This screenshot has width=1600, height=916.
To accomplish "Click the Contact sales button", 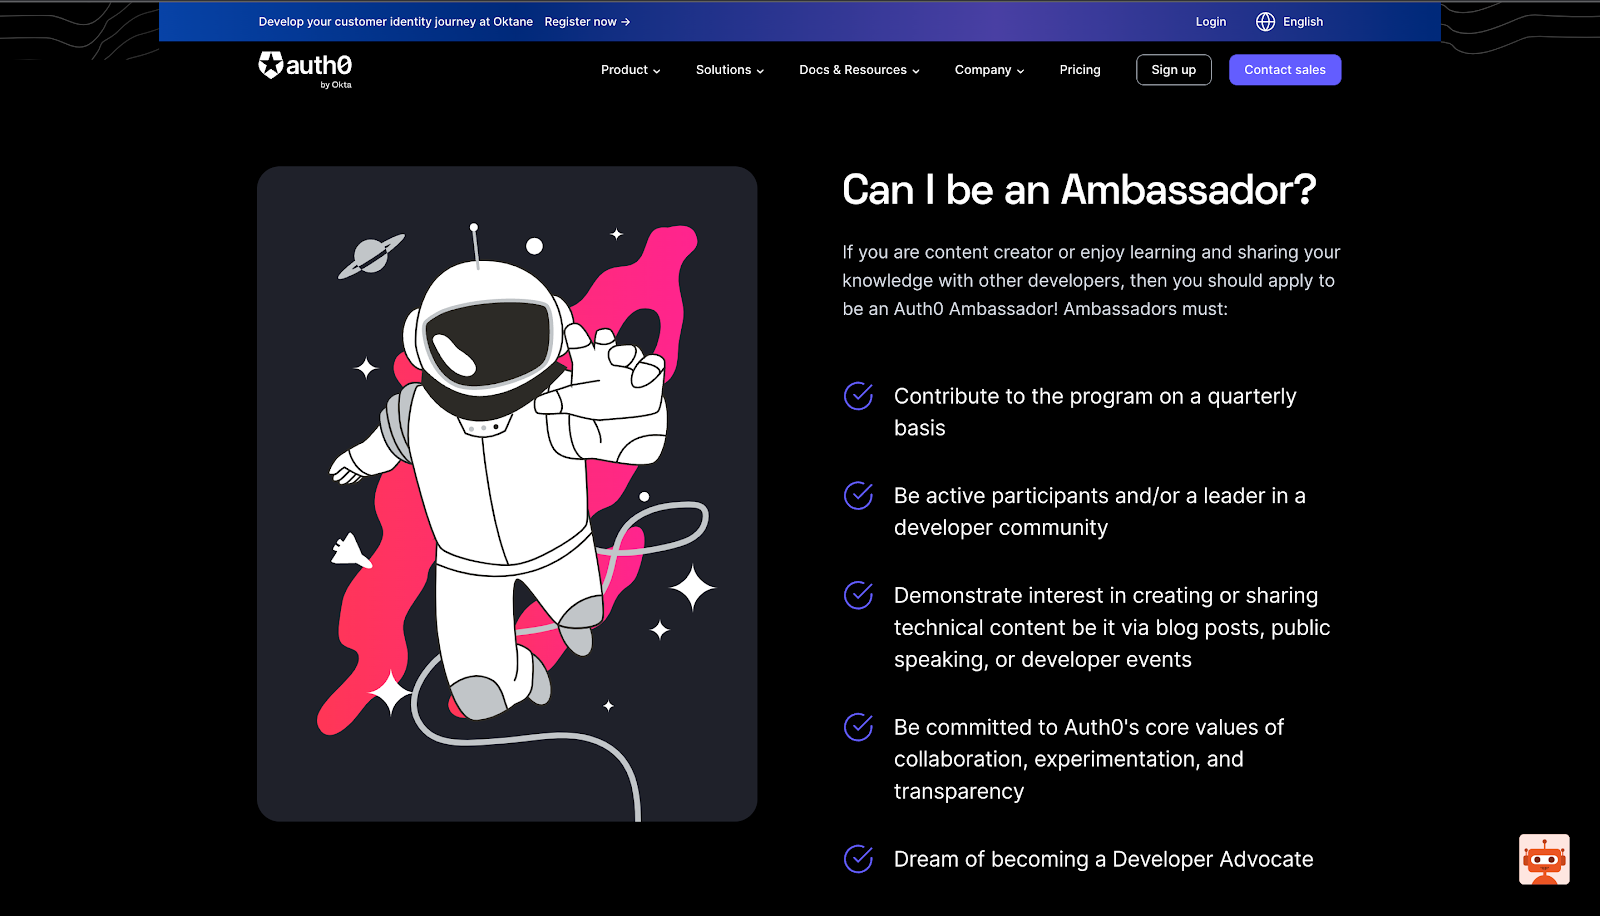I will pos(1284,70).
